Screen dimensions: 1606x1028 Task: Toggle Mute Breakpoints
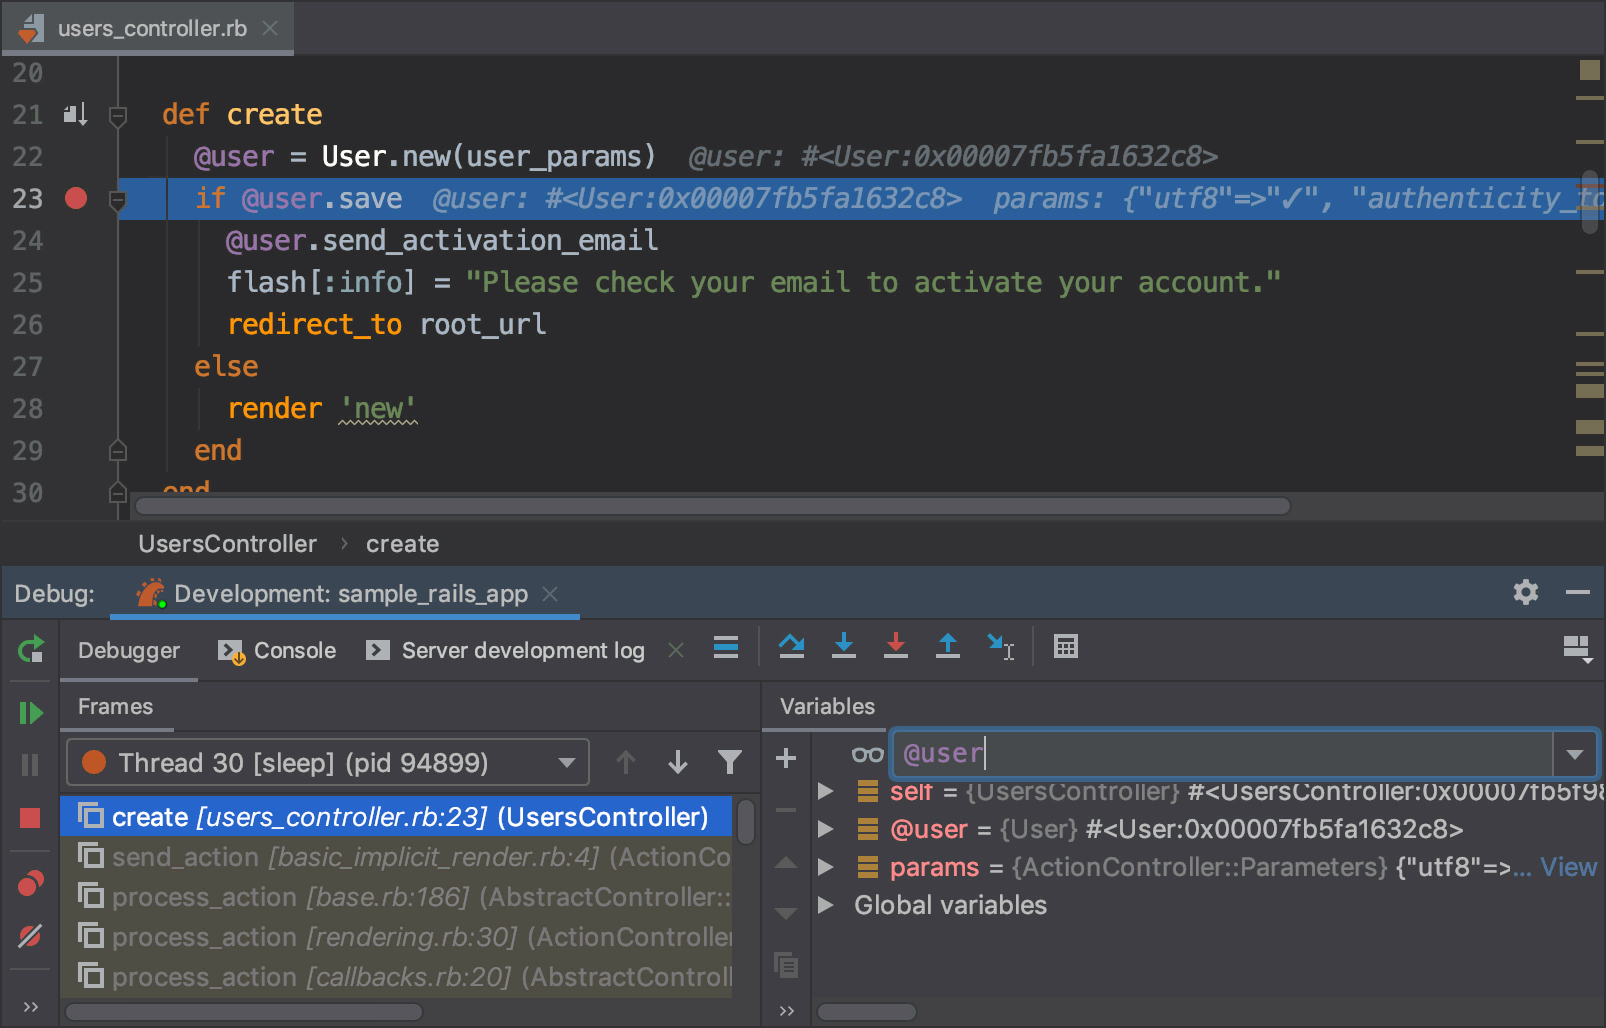[x=30, y=936]
